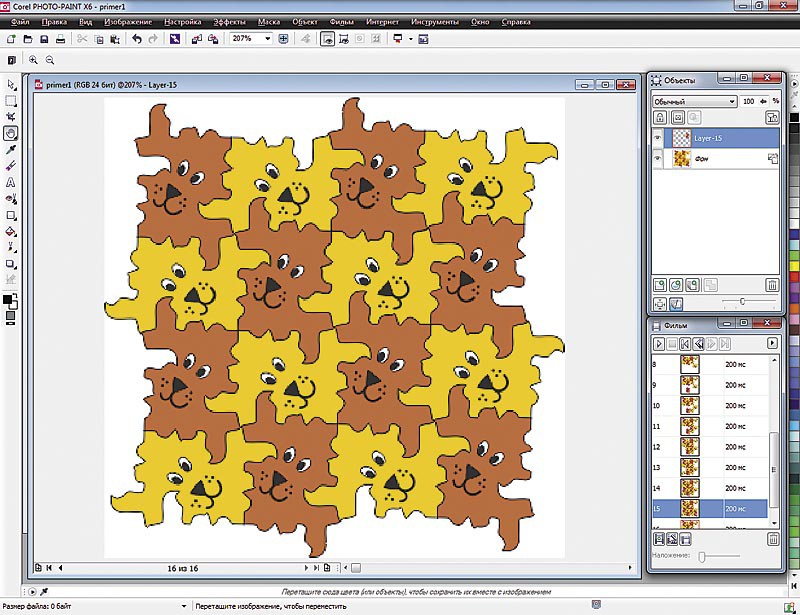Click the fit-to-window icon beside zoom dropdown

[x=283, y=39]
